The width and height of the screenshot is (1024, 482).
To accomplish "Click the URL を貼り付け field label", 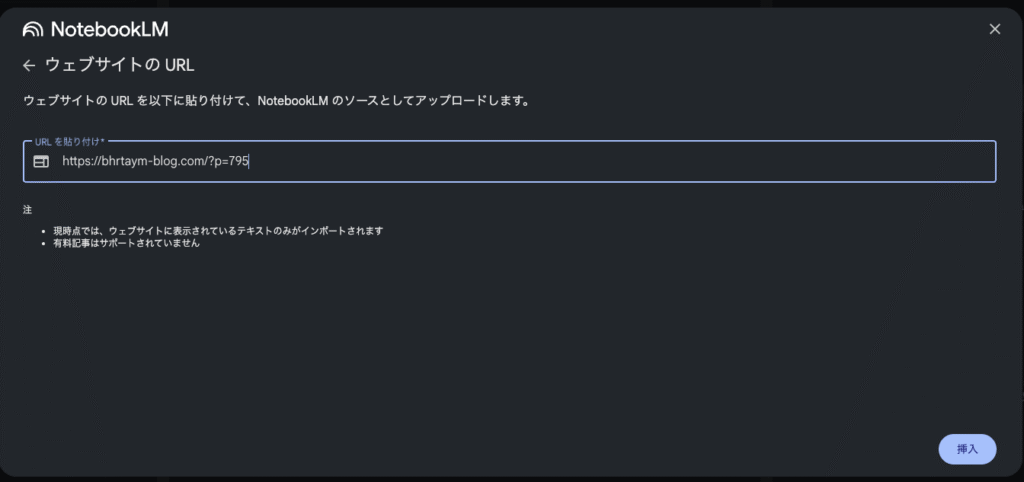I will click(67, 141).
